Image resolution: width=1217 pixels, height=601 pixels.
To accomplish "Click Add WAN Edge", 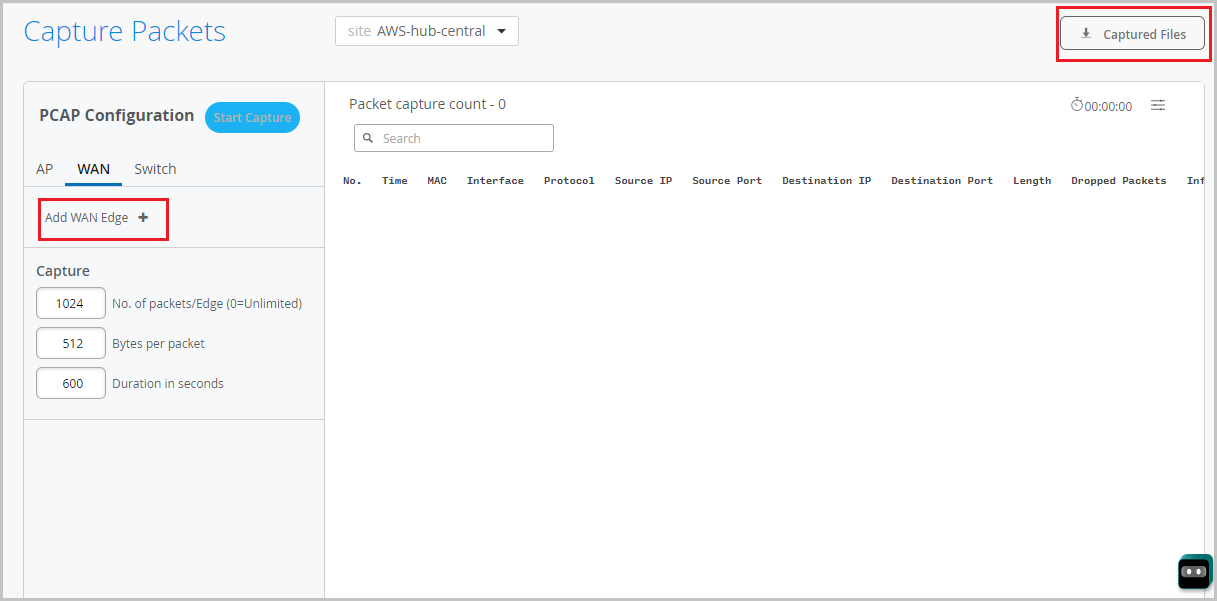I will click(87, 218).
